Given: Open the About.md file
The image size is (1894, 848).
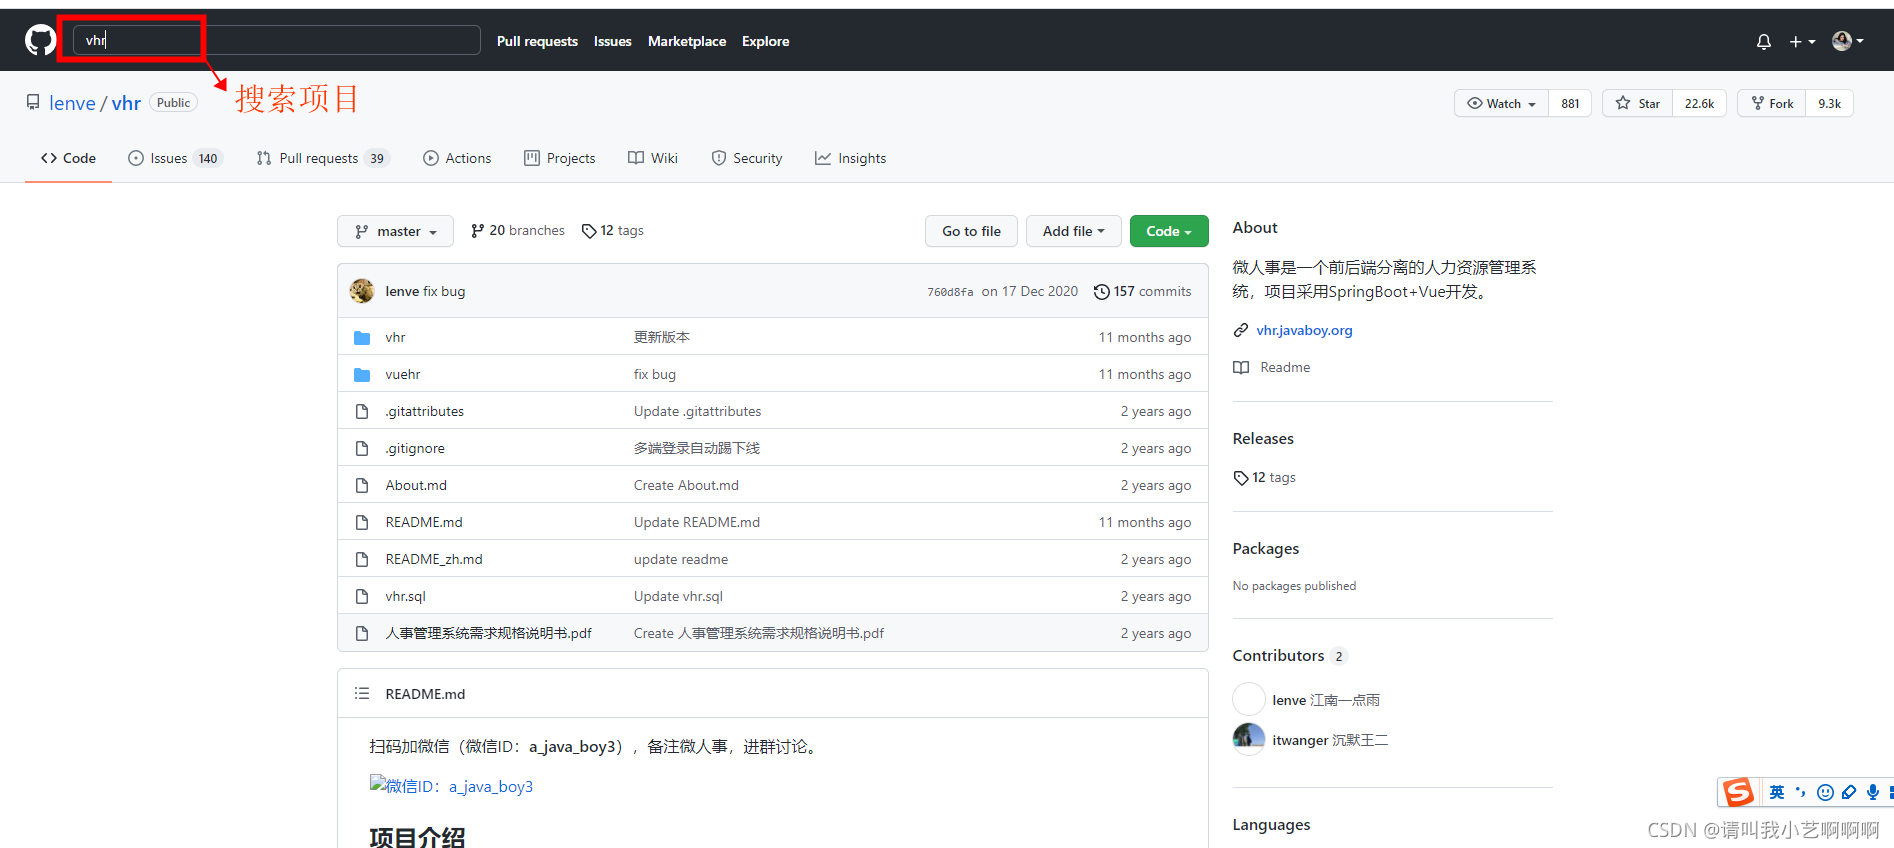Looking at the screenshot, I should 416,485.
